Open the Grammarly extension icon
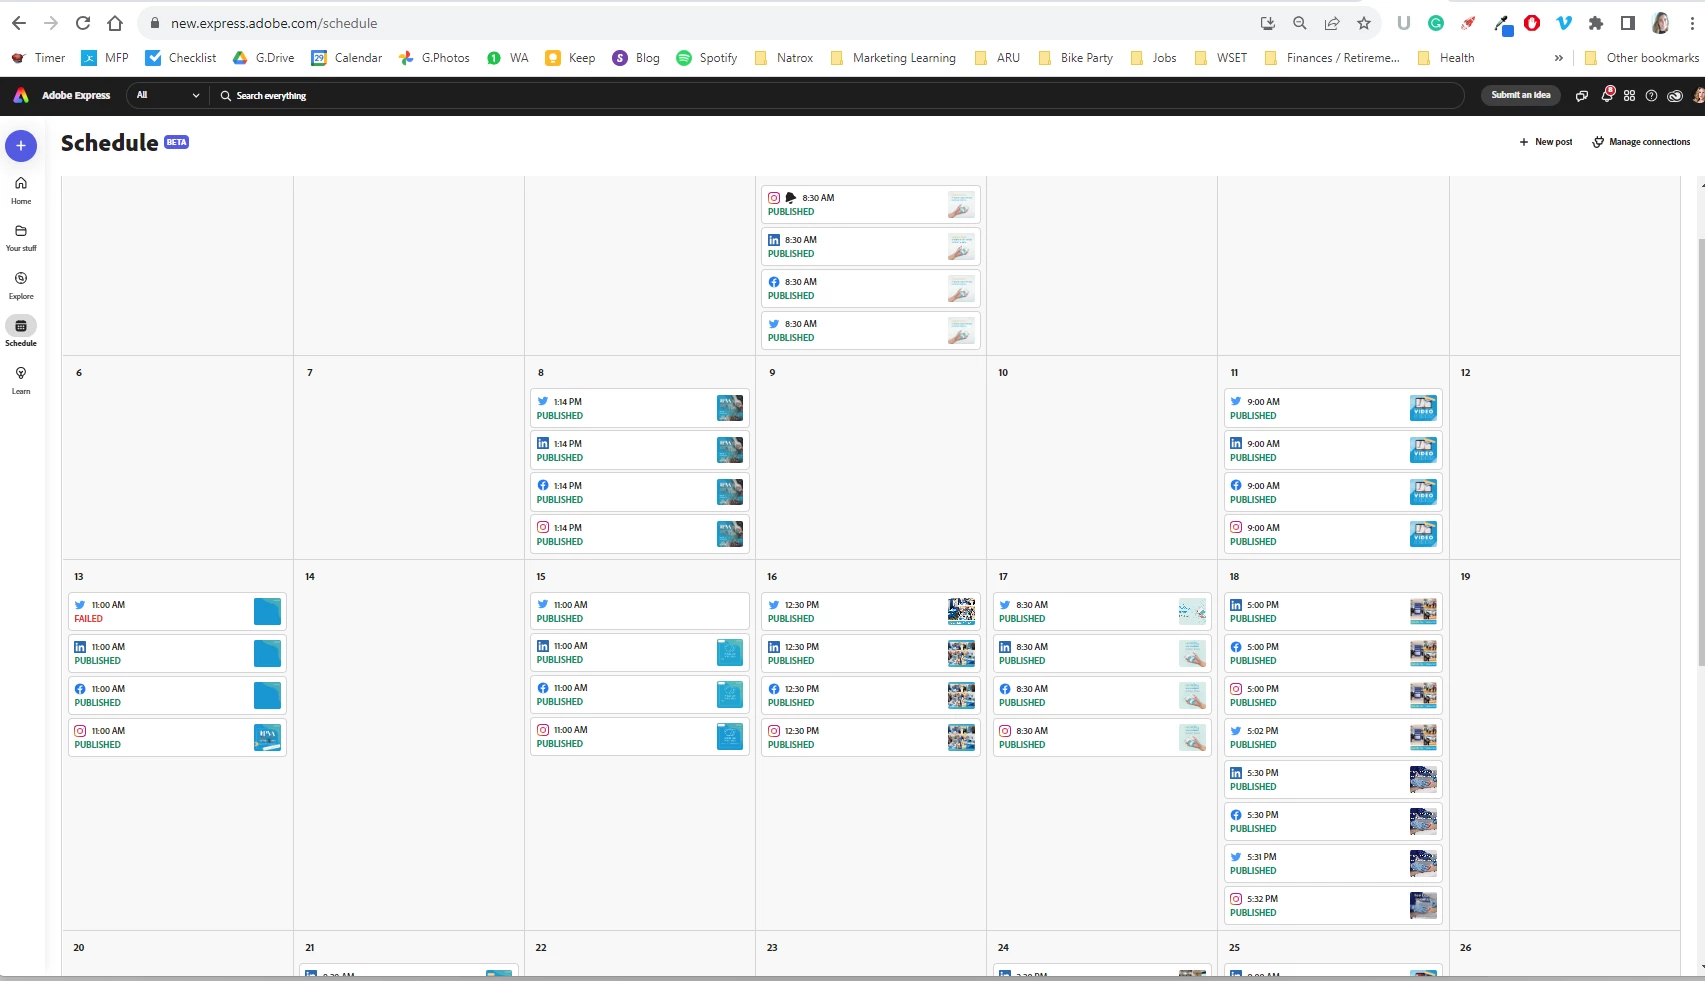Viewport: 1705px width, 981px height. (1436, 23)
